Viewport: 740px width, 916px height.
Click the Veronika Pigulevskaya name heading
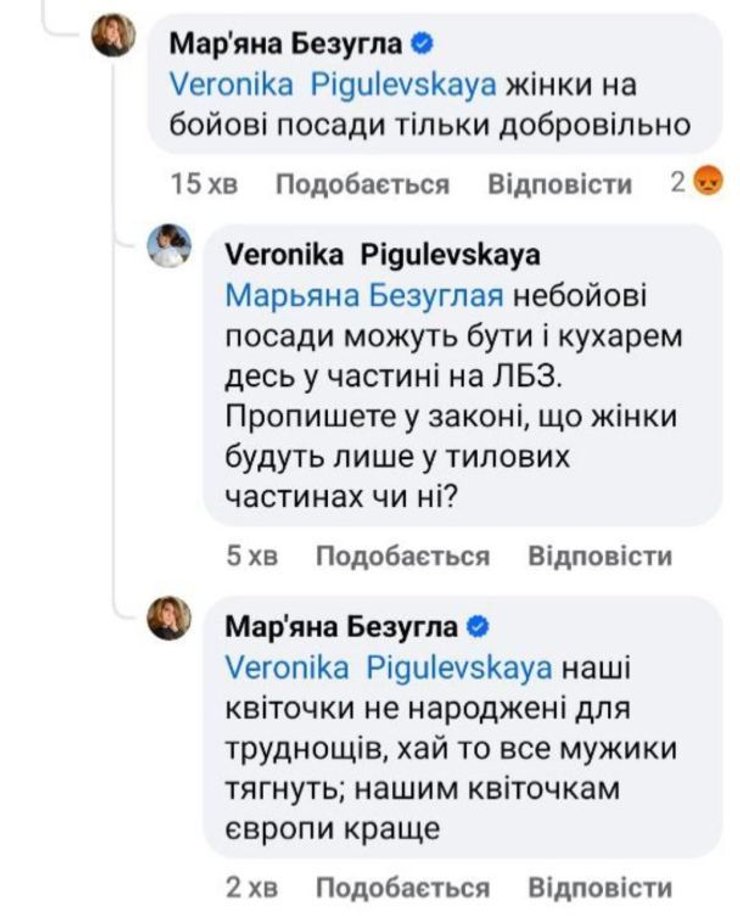pyautogui.click(x=387, y=254)
